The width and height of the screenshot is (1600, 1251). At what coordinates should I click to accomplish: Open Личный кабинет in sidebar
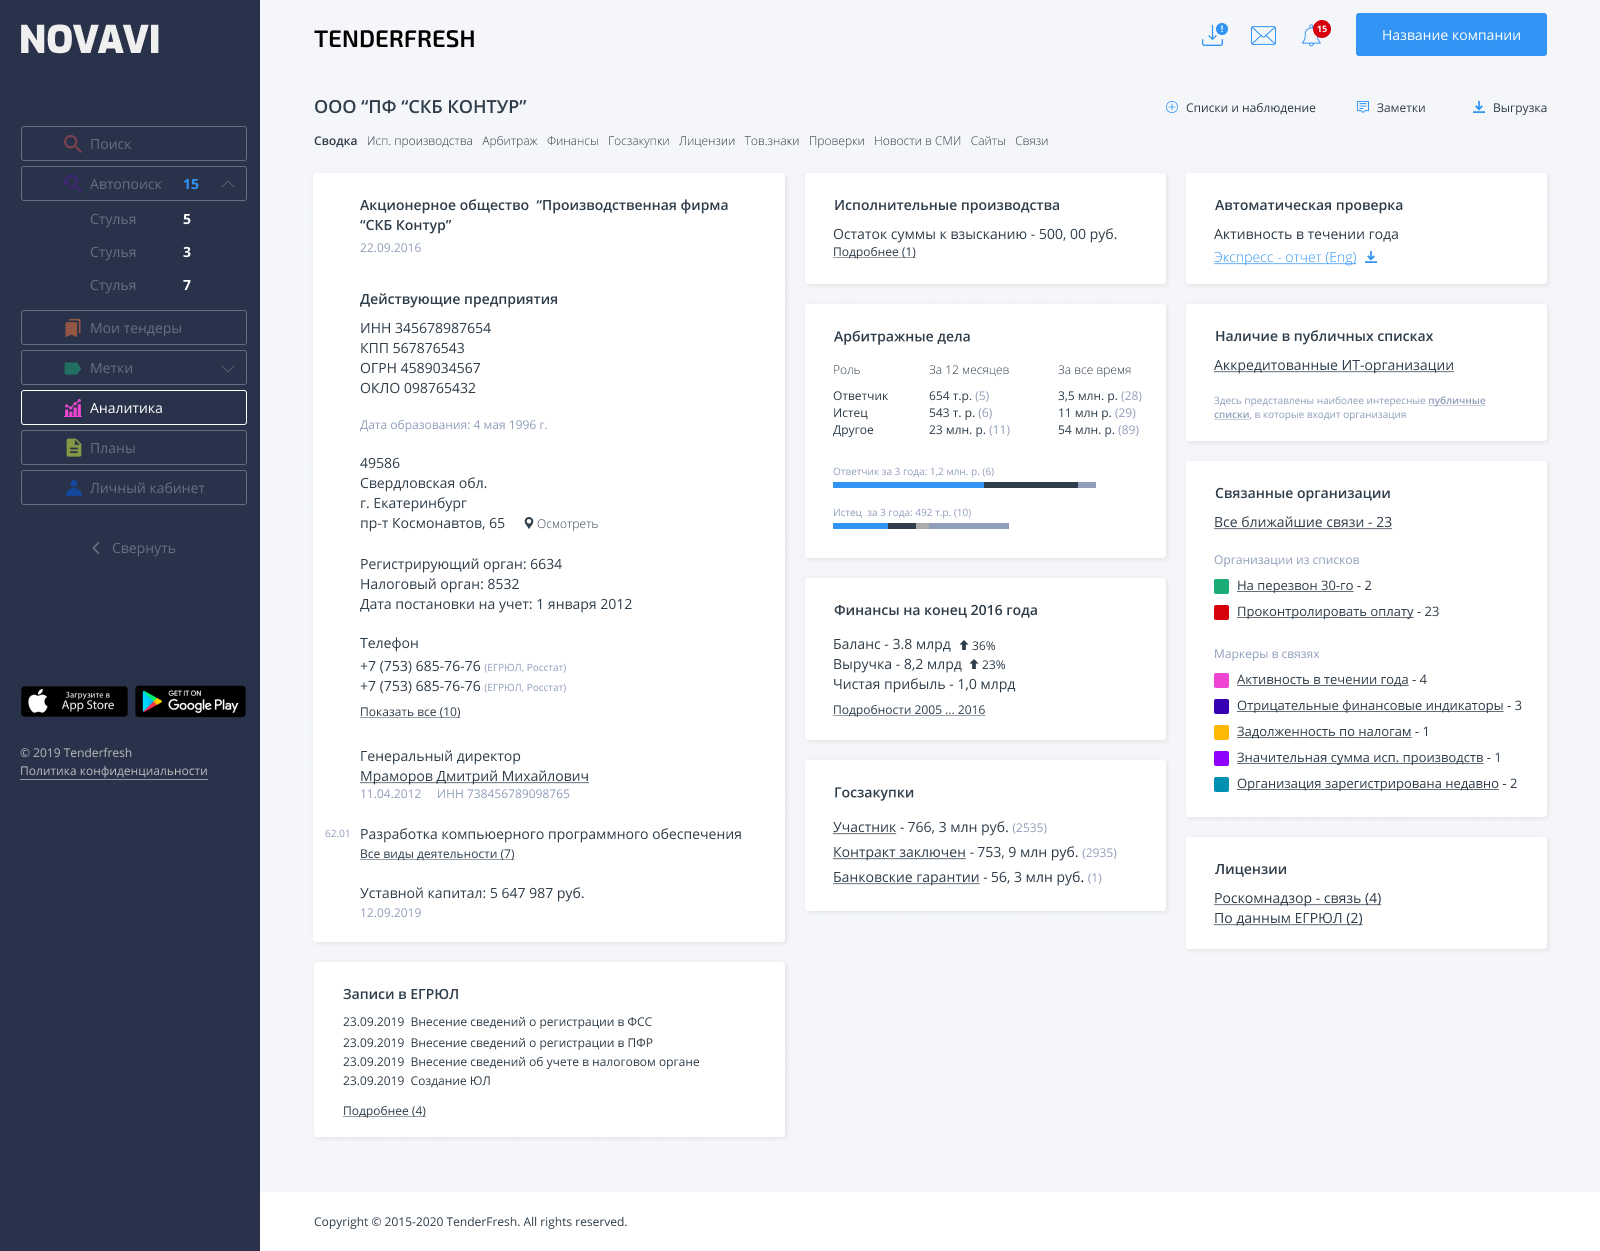tap(134, 488)
